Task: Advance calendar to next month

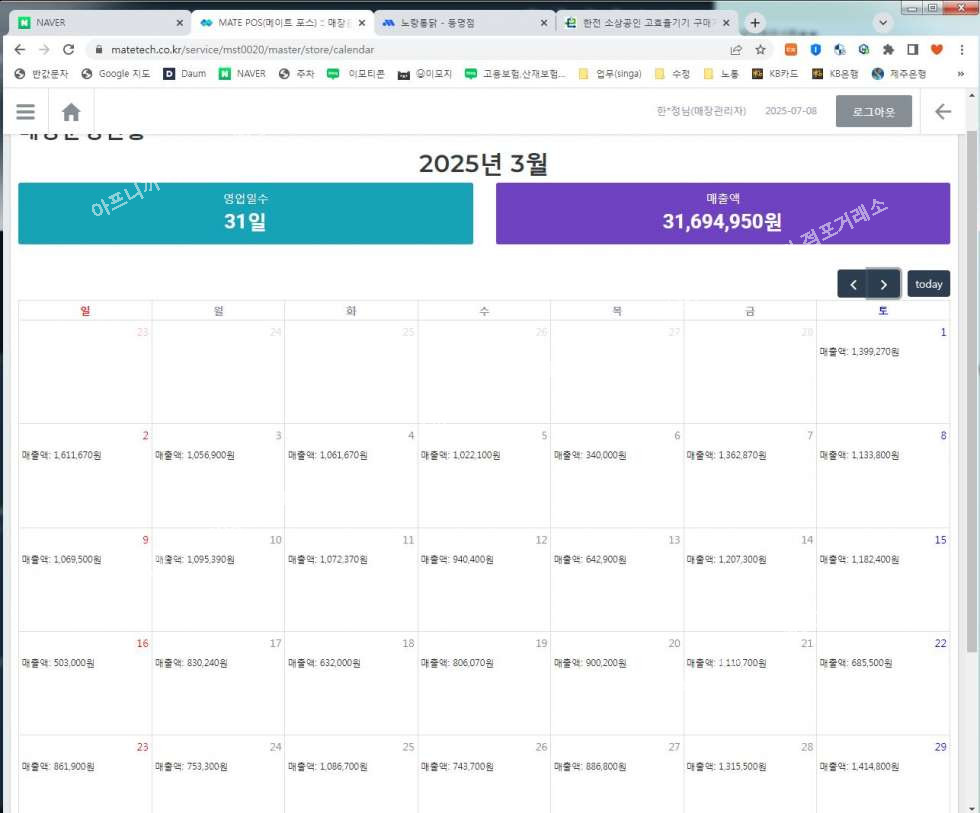Action: [x=884, y=284]
